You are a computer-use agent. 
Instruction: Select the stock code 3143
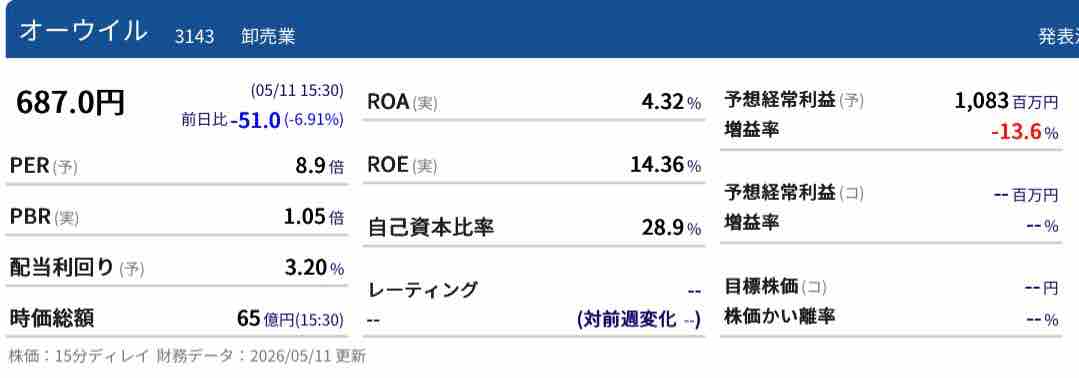pos(194,36)
